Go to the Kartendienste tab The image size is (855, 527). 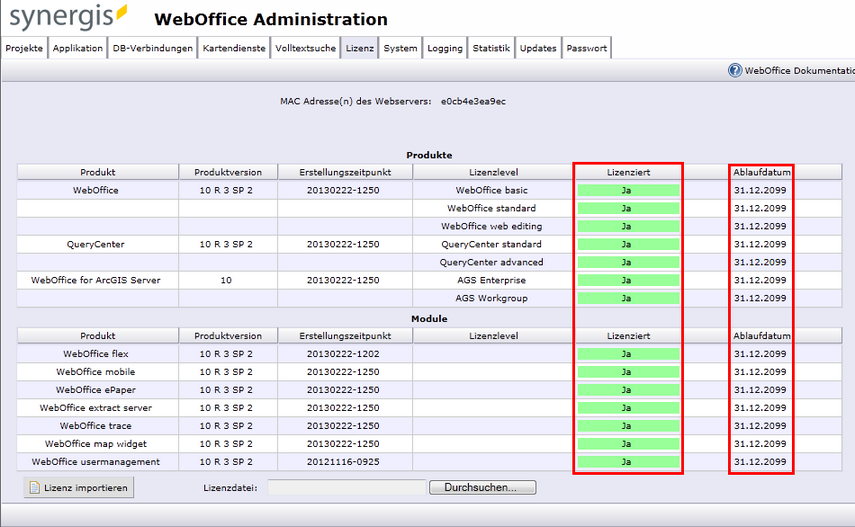point(234,48)
